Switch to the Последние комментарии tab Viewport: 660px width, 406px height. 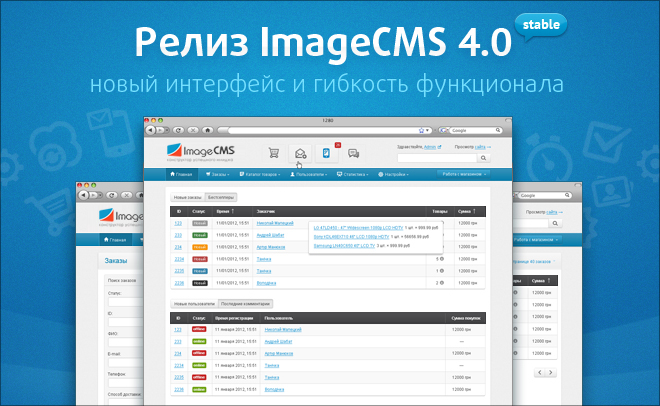pyautogui.click(x=245, y=303)
